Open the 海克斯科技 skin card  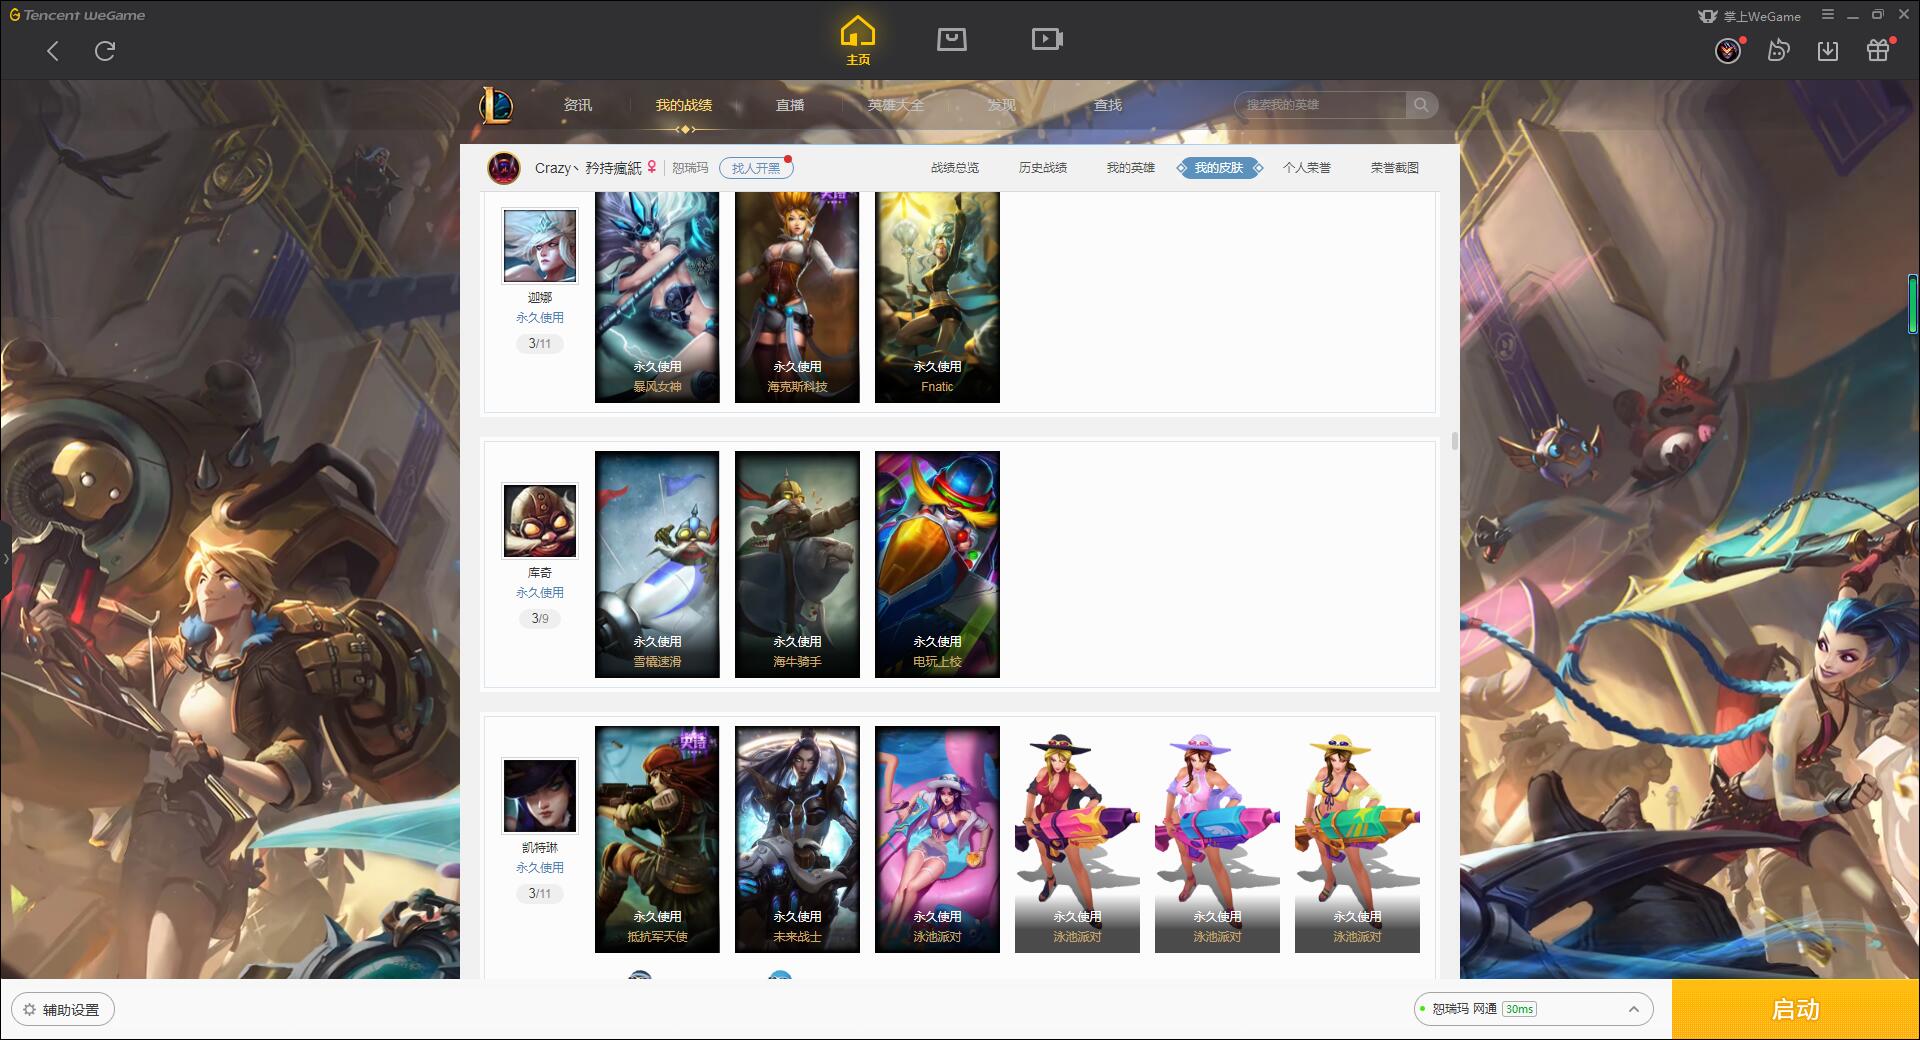797,297
